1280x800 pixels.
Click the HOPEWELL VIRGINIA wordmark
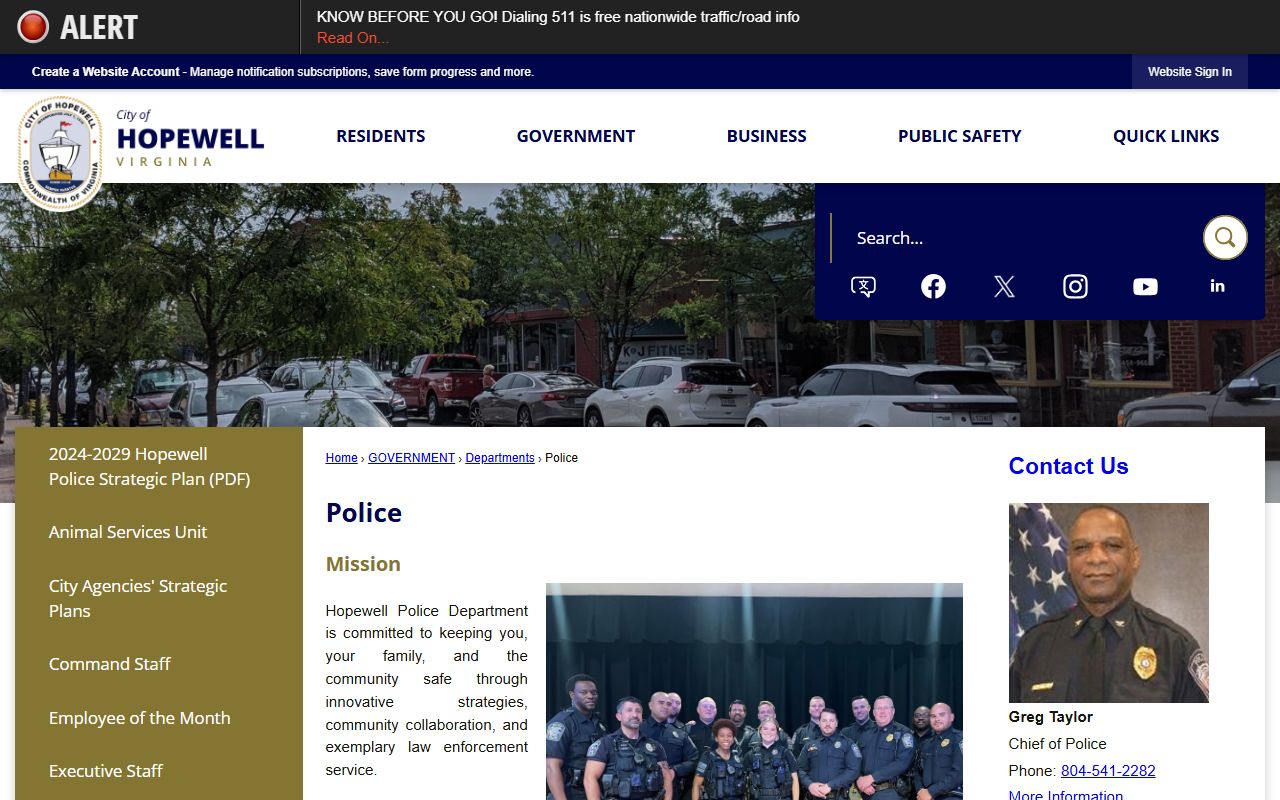click(190, 138)
